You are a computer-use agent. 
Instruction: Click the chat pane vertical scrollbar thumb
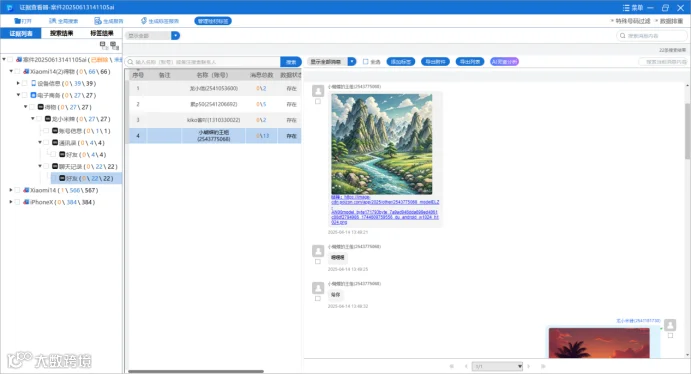pyautogui.click(x=688, y=131)
